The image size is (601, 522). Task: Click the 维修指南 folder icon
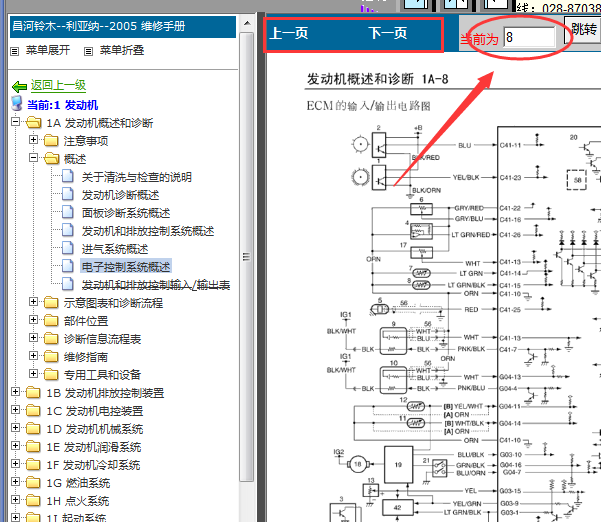(51, 357)
